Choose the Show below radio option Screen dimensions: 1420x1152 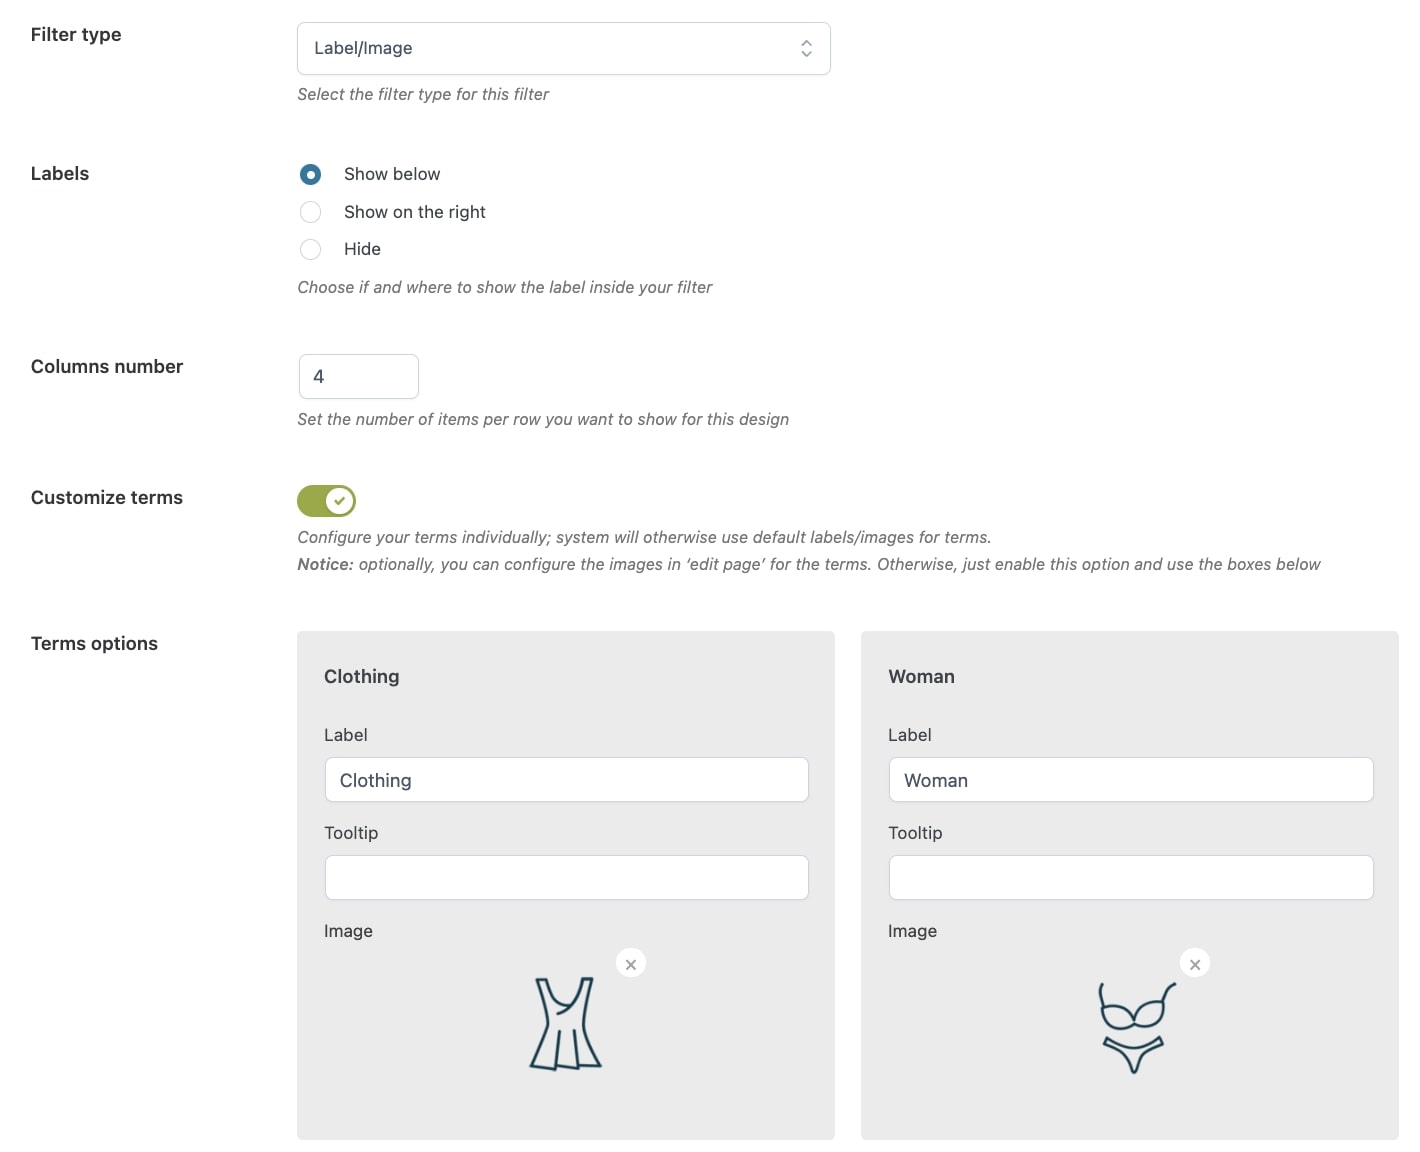pyautogui.click(x=311, y=174)
